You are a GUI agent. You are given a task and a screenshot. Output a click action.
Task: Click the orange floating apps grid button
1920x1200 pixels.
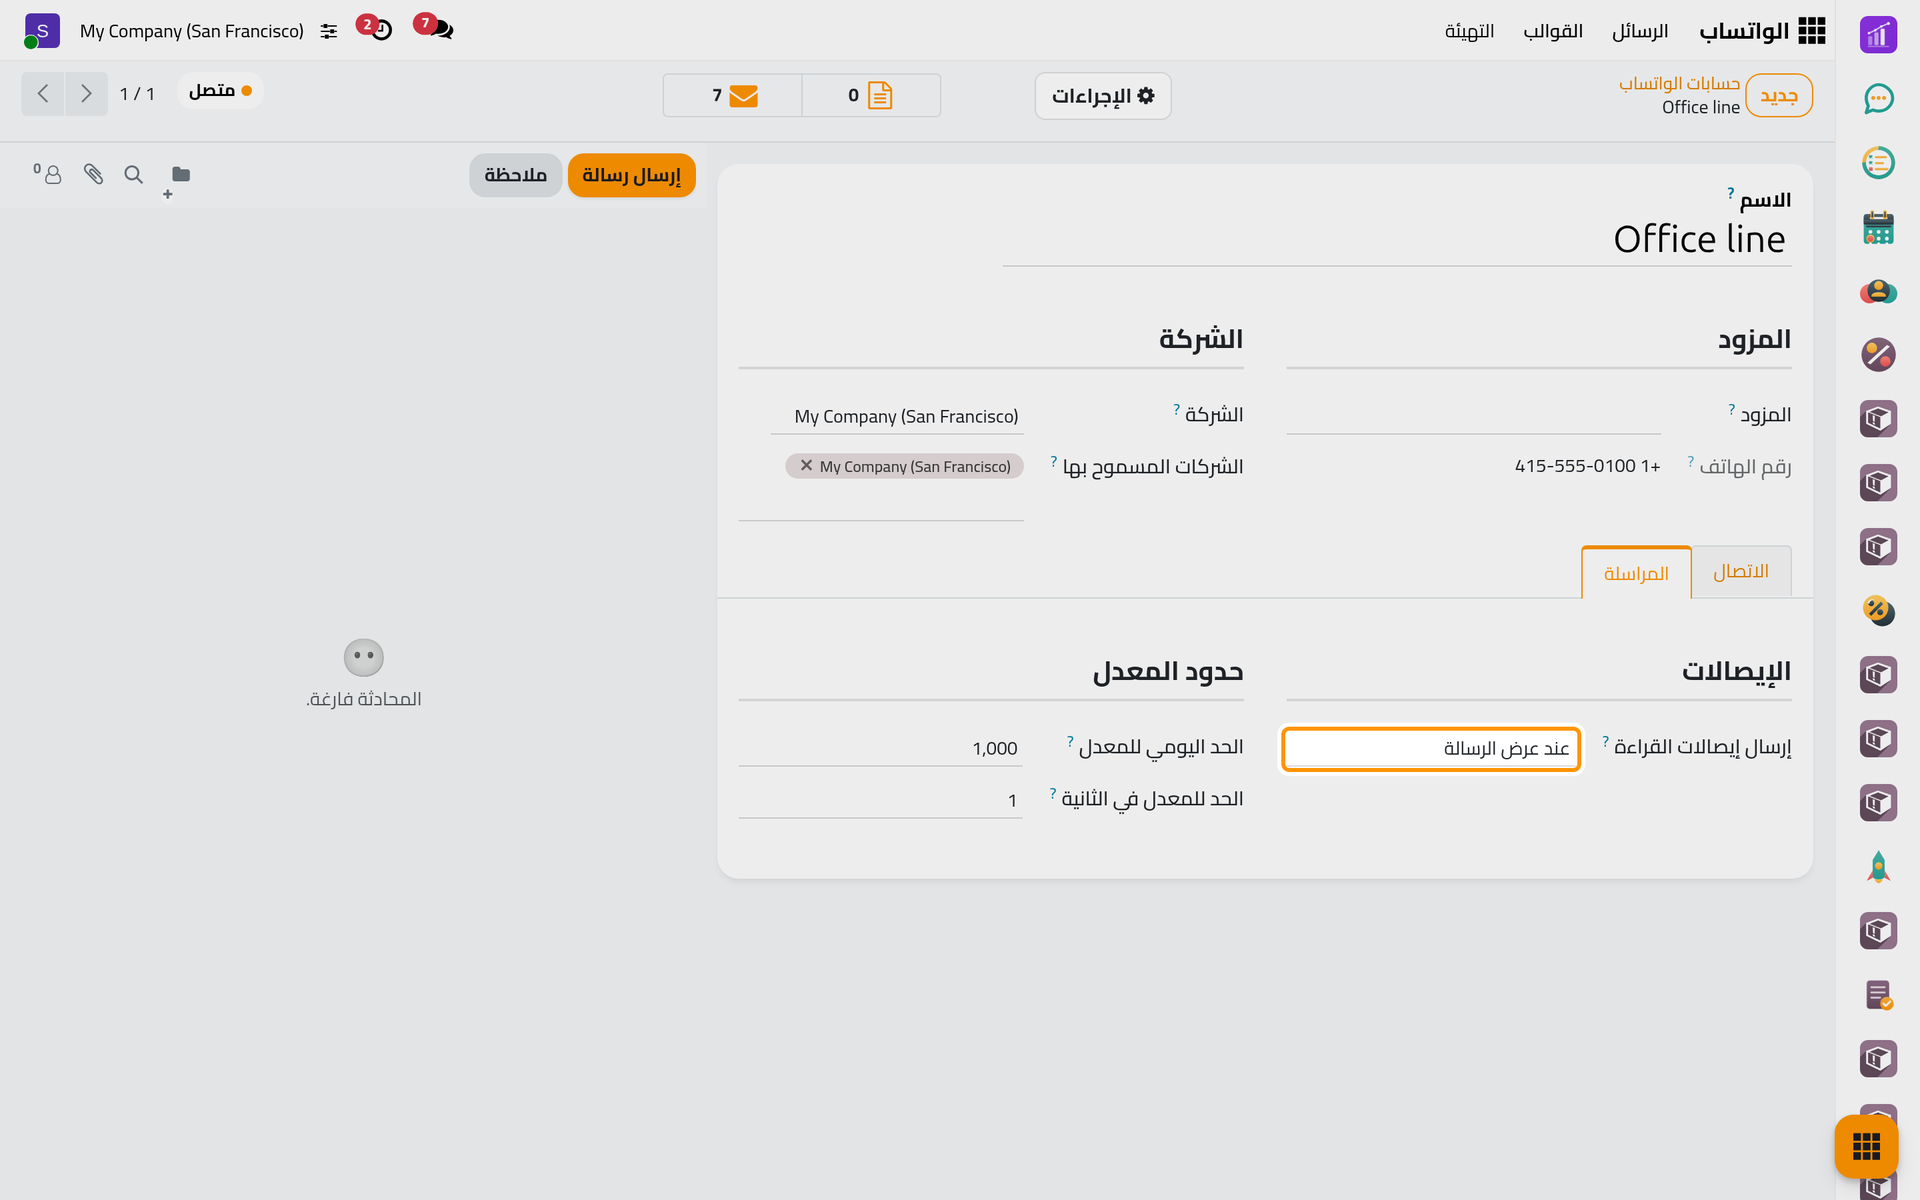pos(1866,1146)
